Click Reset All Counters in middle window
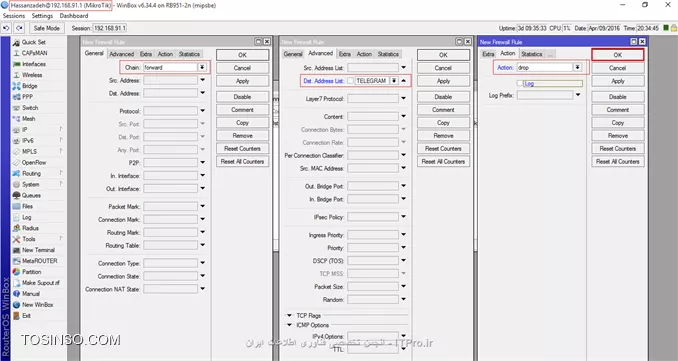Viewport: 678px width, 361px height. 443,161
